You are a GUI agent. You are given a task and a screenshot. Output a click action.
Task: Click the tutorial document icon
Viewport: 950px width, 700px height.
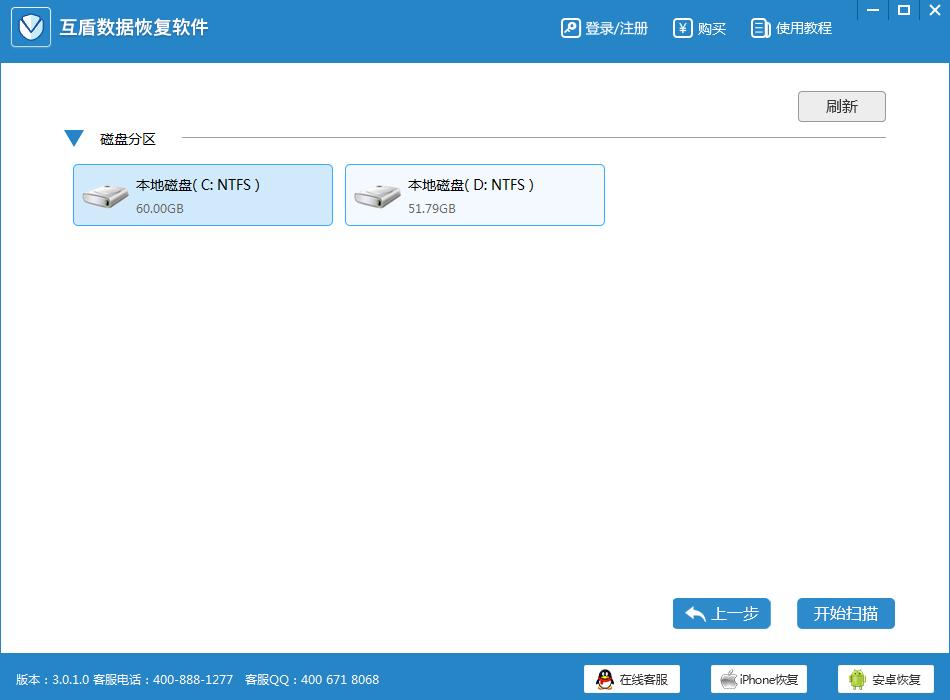click(761, 28)
